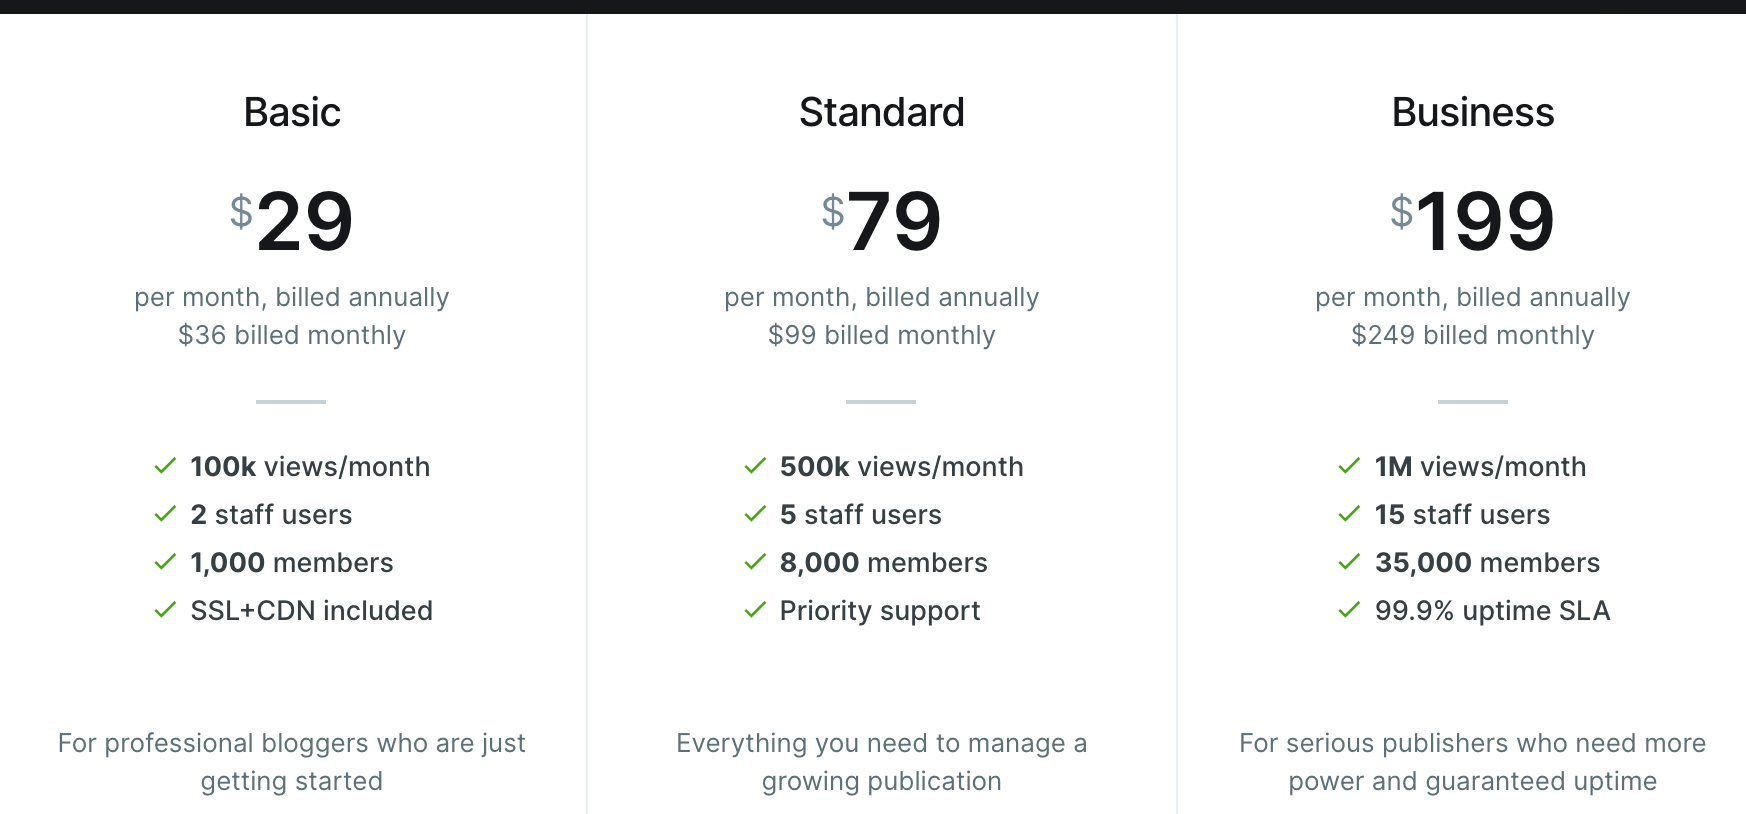Click the $99 billed monthly text
Screen dimensions: 1746x814
(x=881, y=335)
